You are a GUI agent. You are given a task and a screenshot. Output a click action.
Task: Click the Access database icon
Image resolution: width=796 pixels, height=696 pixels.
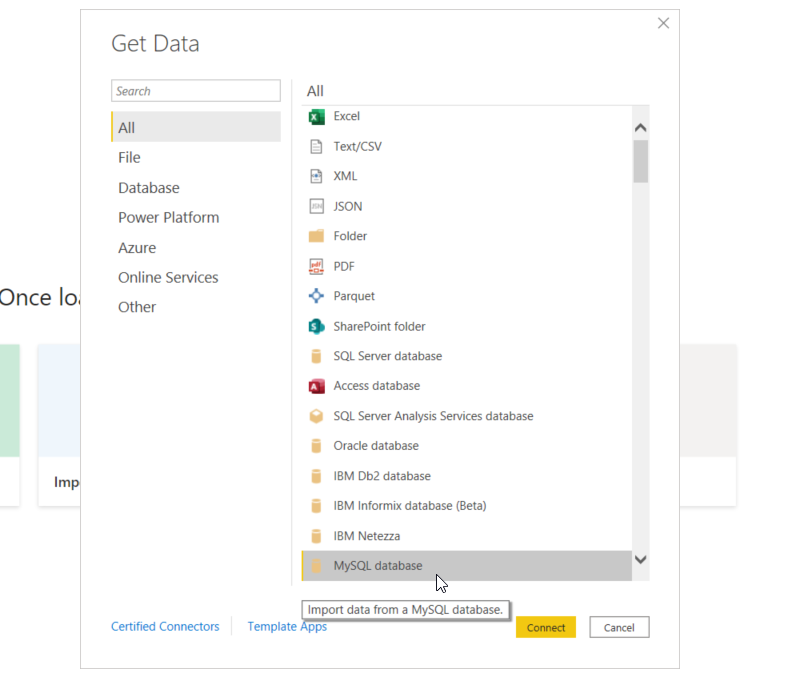click(x=316, y=386)
